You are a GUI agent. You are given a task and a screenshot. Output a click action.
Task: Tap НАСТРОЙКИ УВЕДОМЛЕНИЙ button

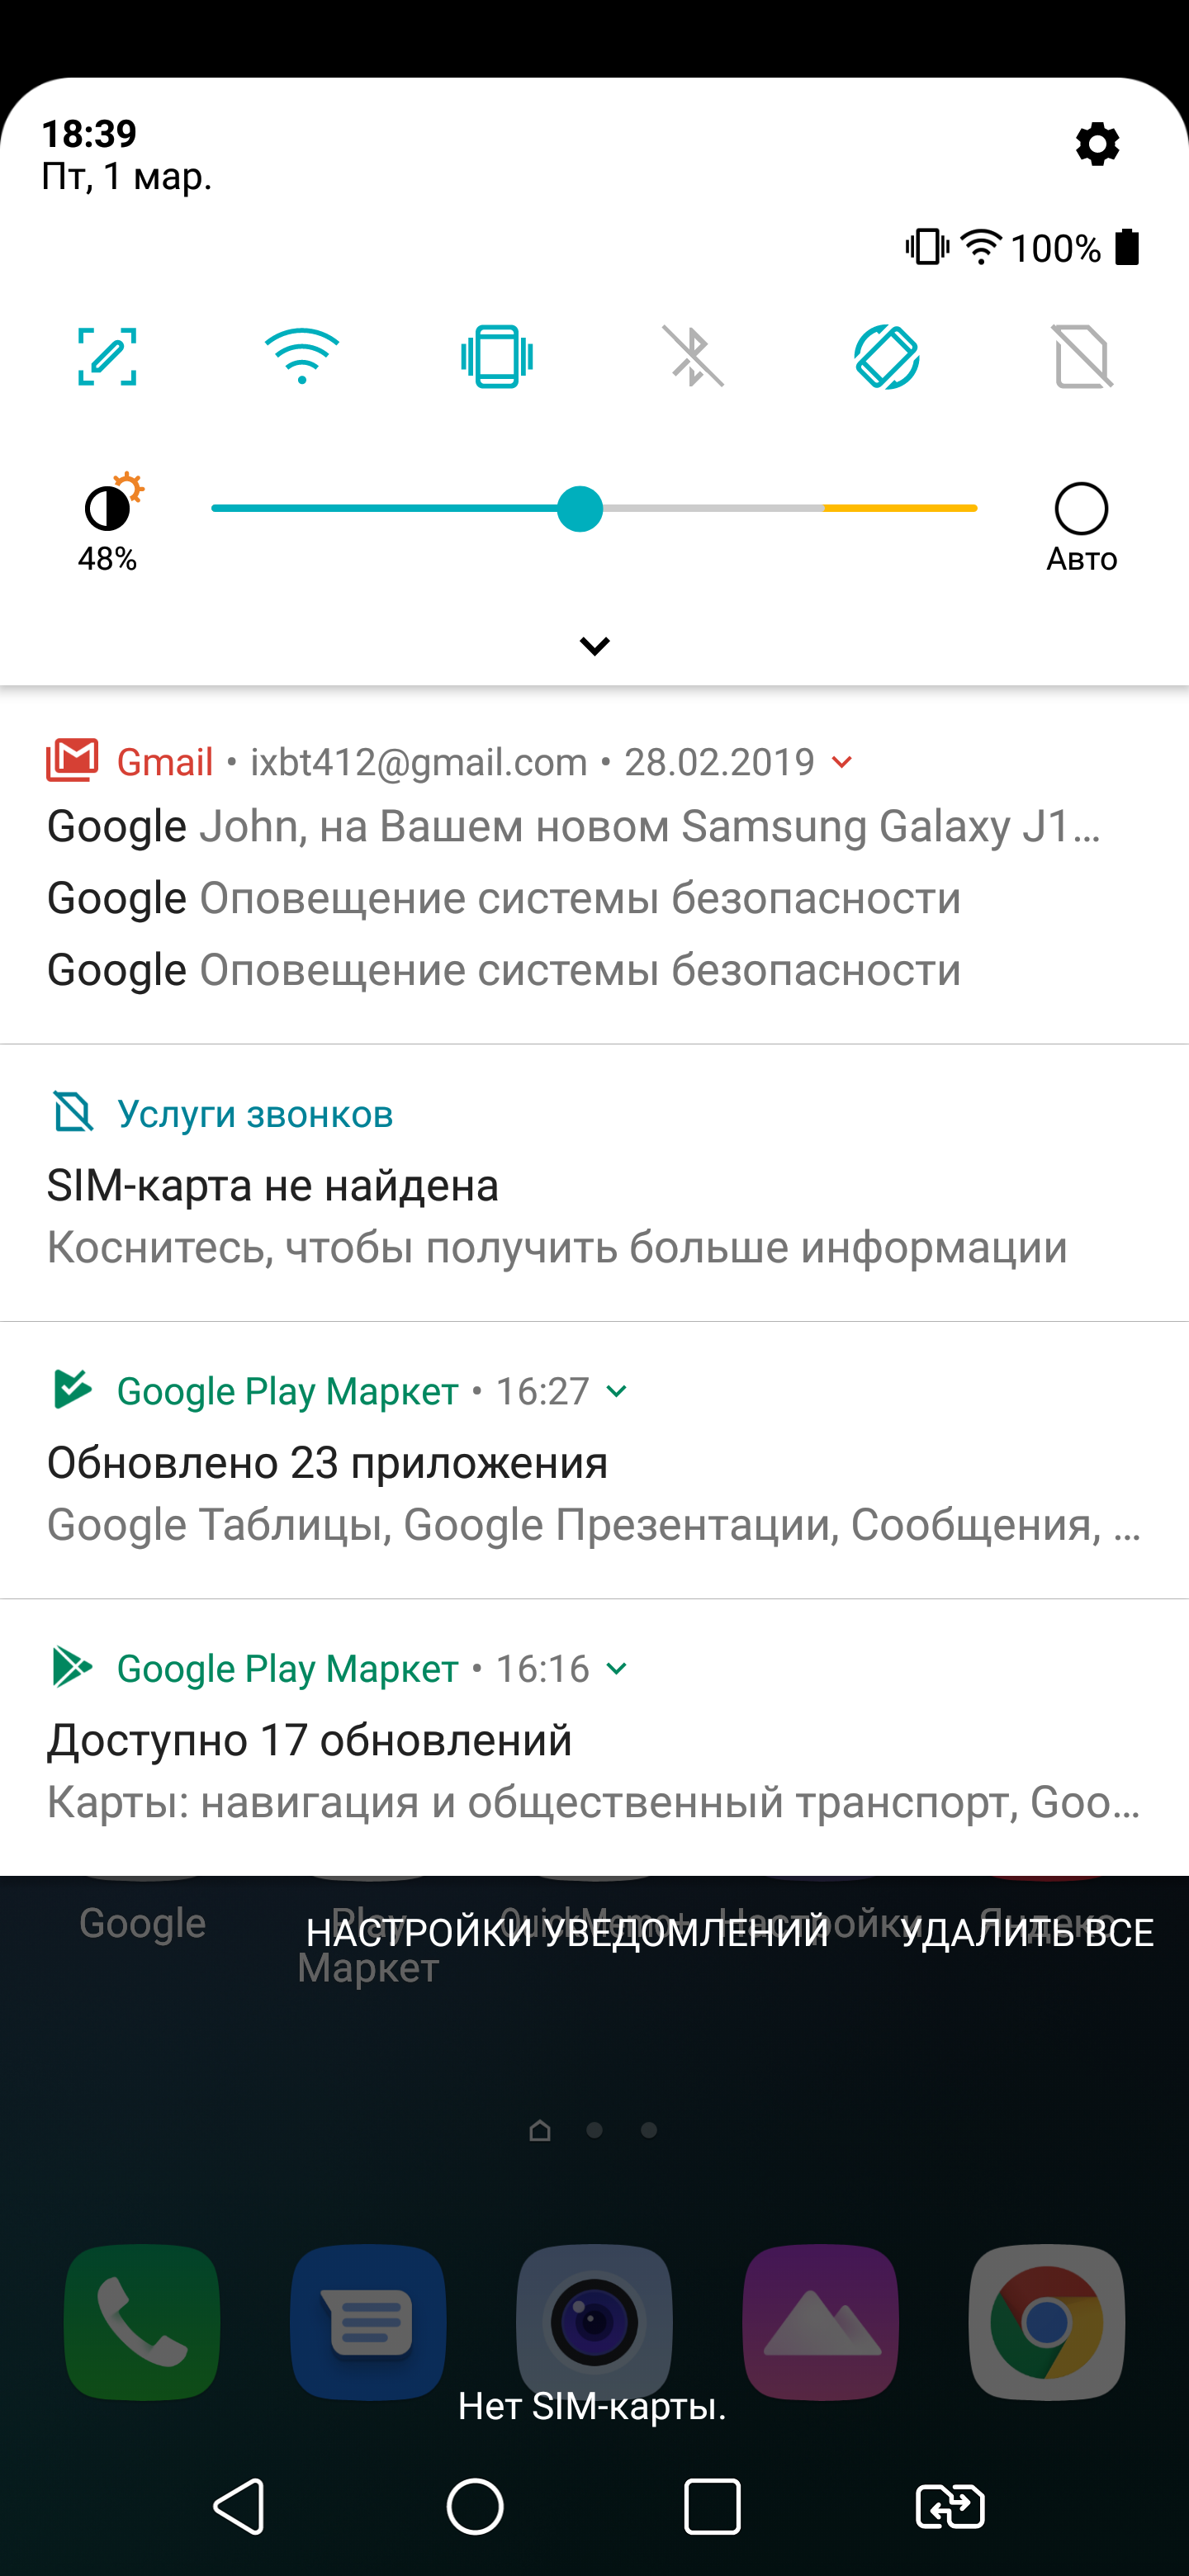point(567,1933)
